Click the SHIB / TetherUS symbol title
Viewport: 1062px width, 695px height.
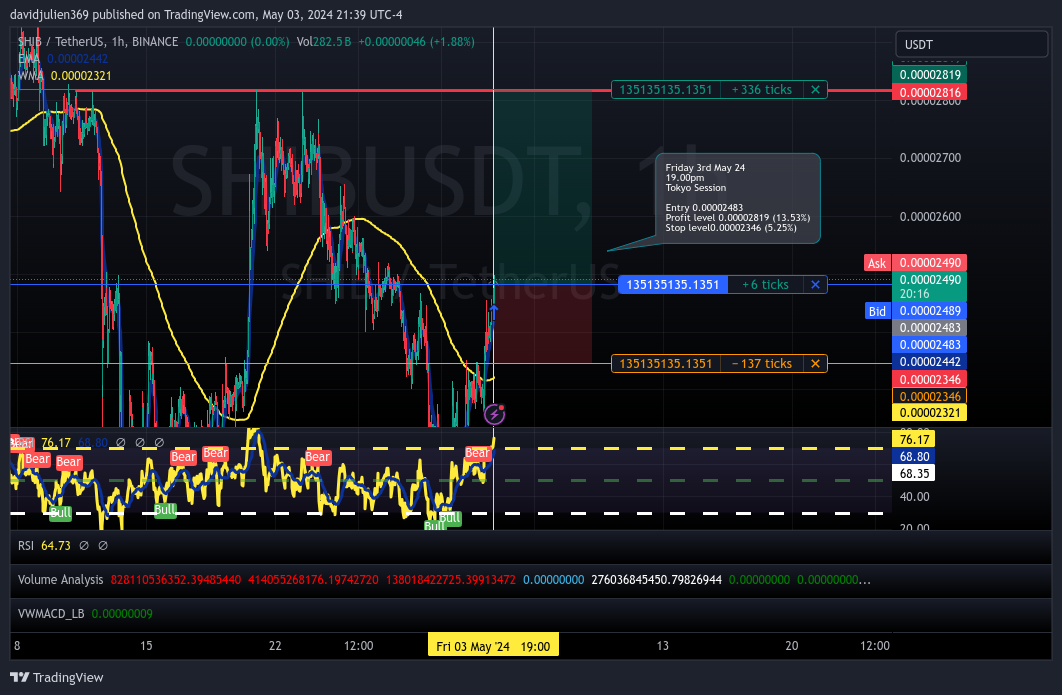pyautogui.click(x=98, y=42)
